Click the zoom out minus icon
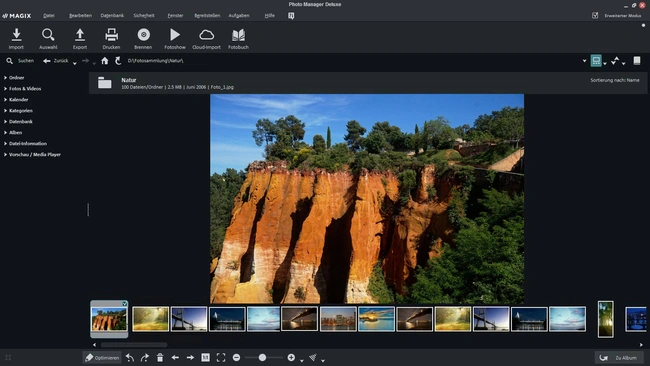The height and width of the screenshot is (366, 650). tap(236, 357)
